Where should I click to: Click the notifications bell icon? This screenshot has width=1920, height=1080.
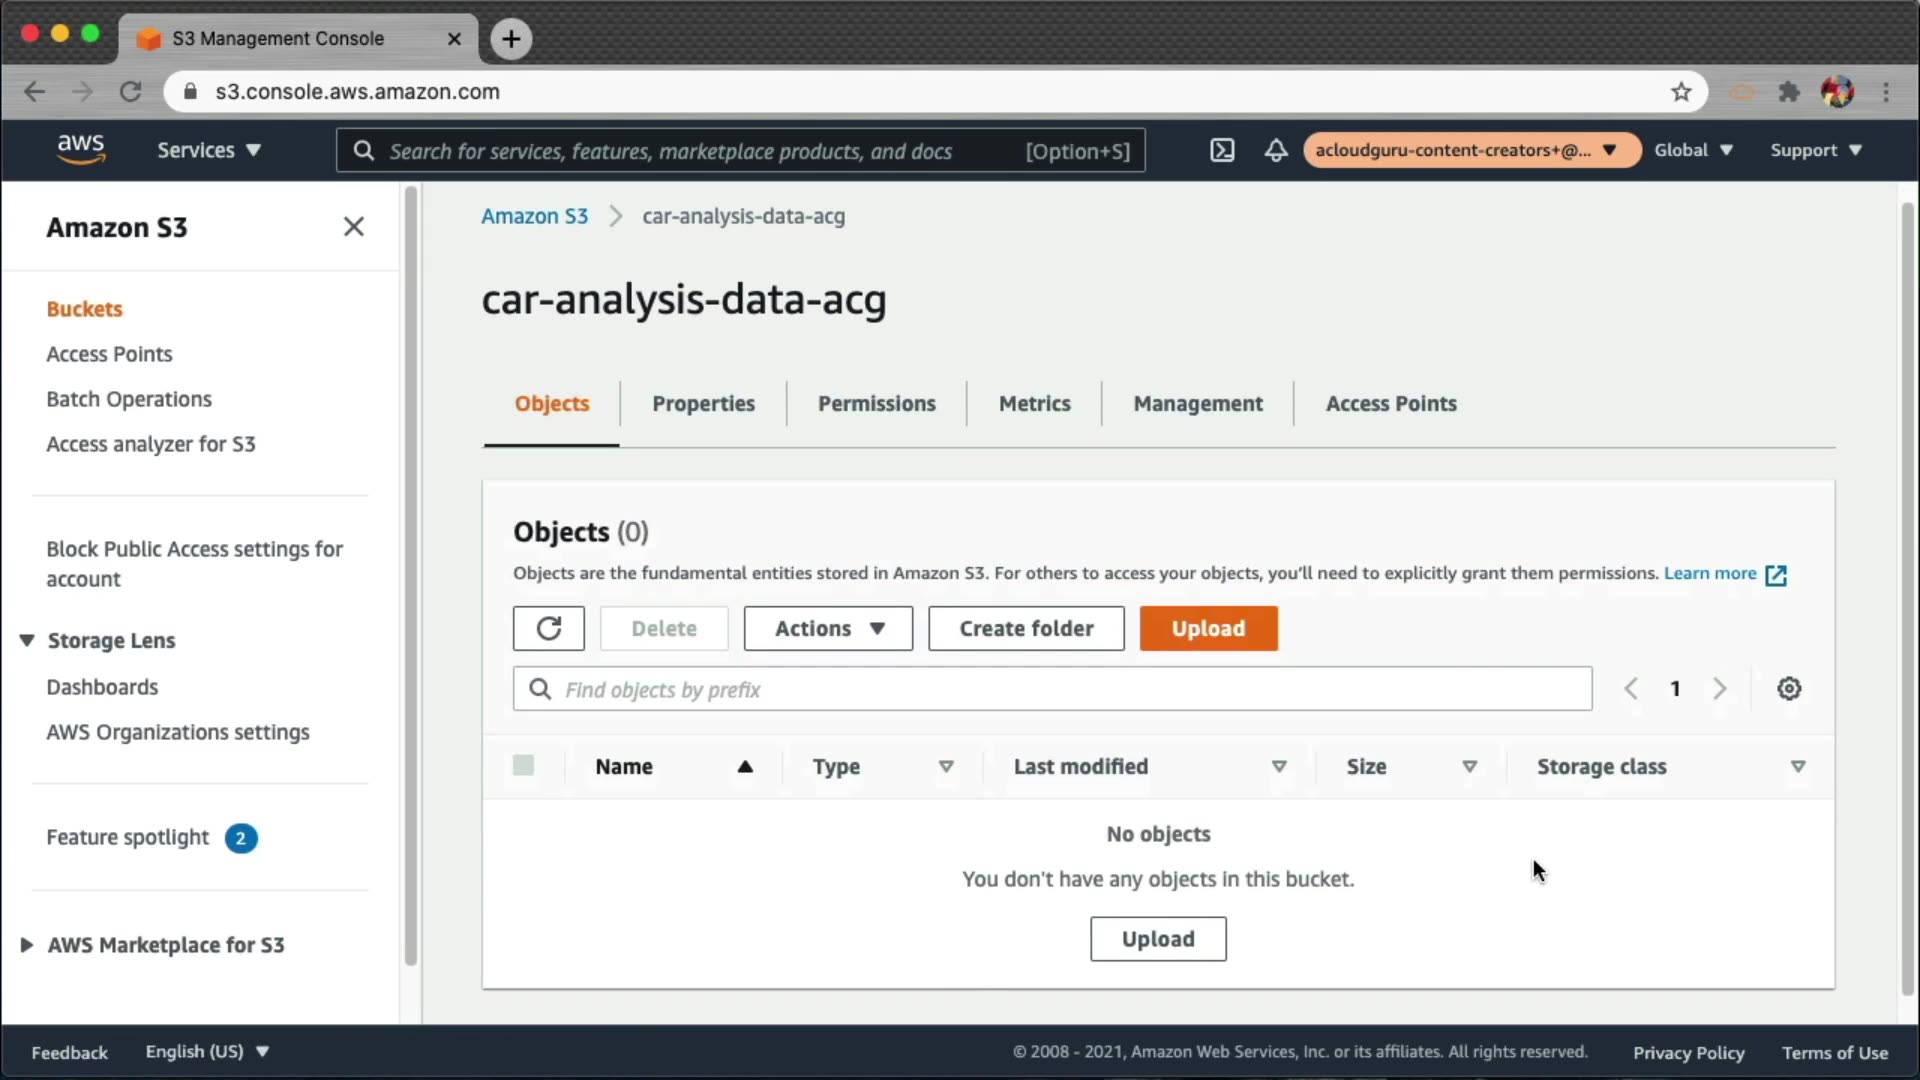(x=1275, y=150)
